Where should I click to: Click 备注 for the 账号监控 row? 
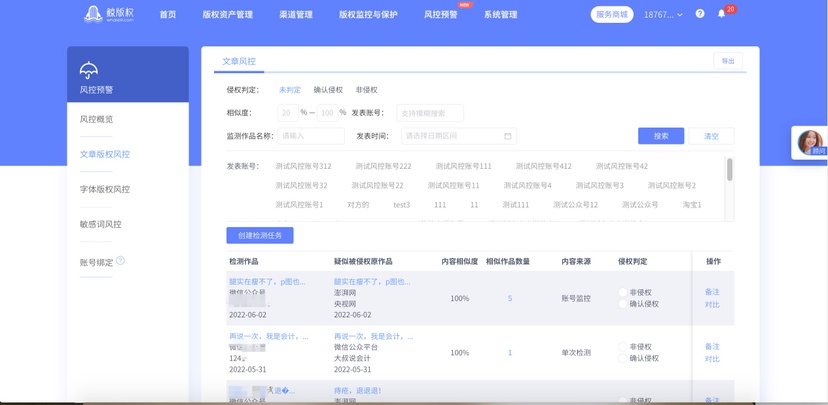(x=712, y=292)
